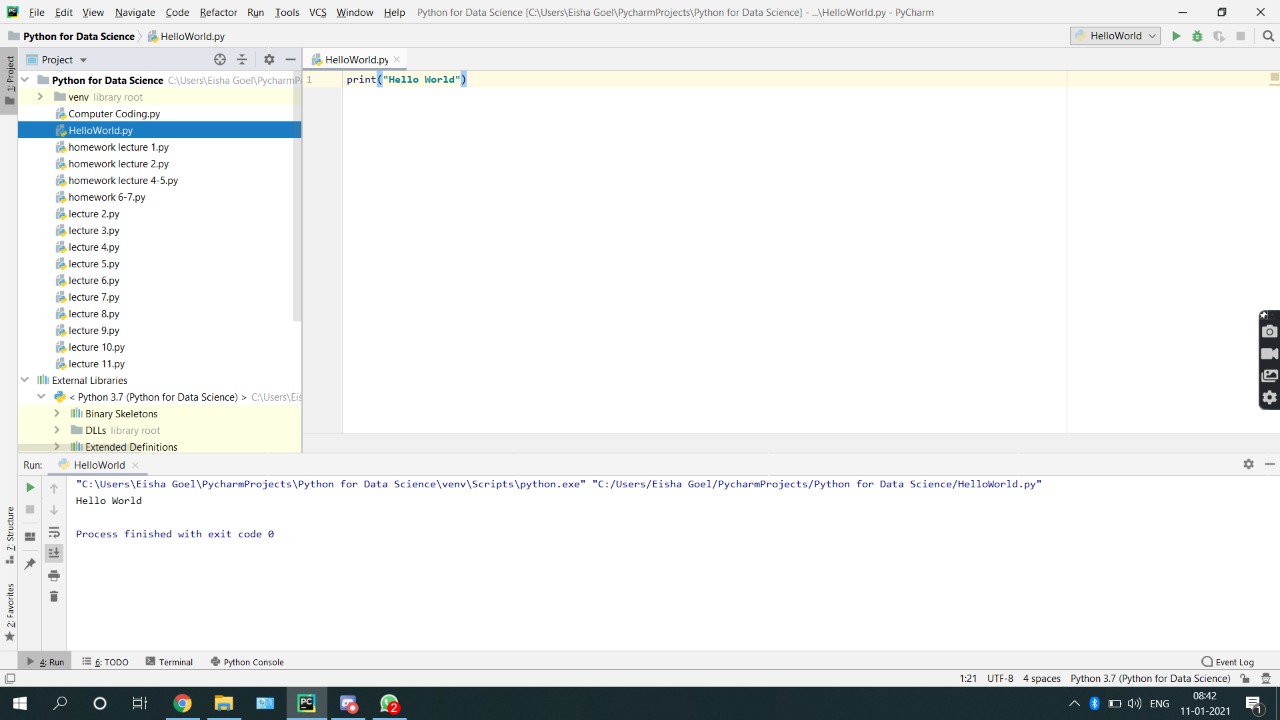This screenshot has height=720, width=1280.
Task: Open File Explorer from the taskbar
Action: pyautogui.click(x=223, y=703)
